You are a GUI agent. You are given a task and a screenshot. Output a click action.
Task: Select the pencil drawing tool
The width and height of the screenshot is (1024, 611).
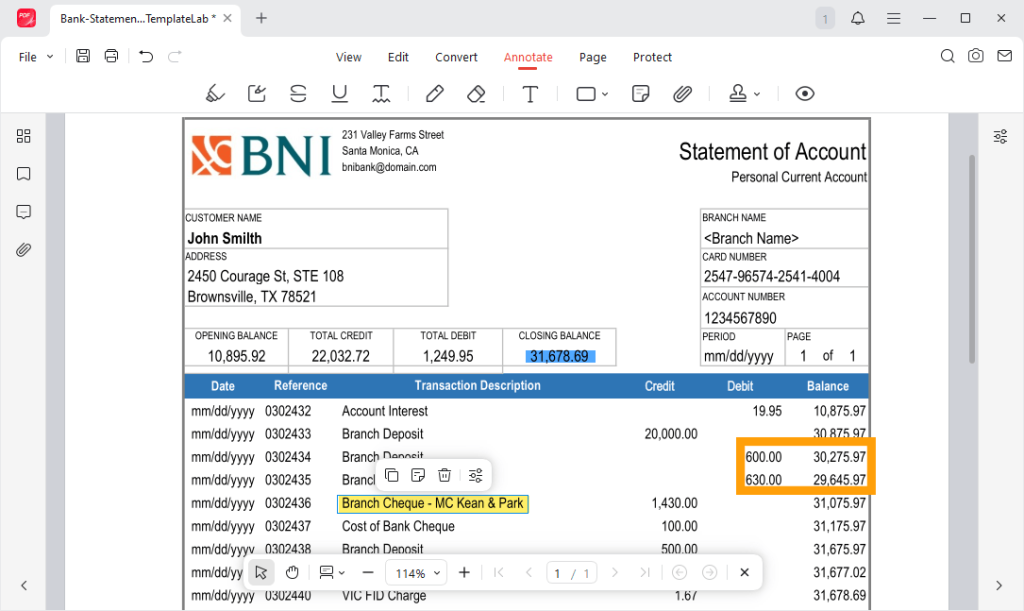tap(435, 94)
